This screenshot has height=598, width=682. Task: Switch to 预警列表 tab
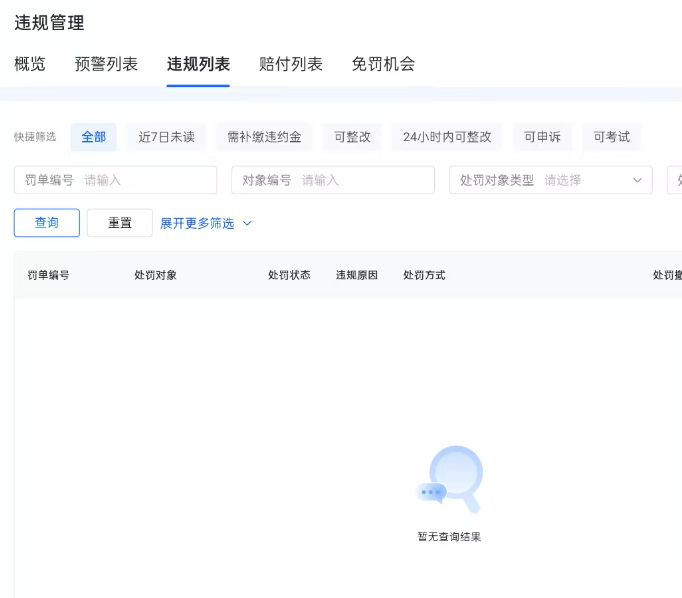(106, 64)
